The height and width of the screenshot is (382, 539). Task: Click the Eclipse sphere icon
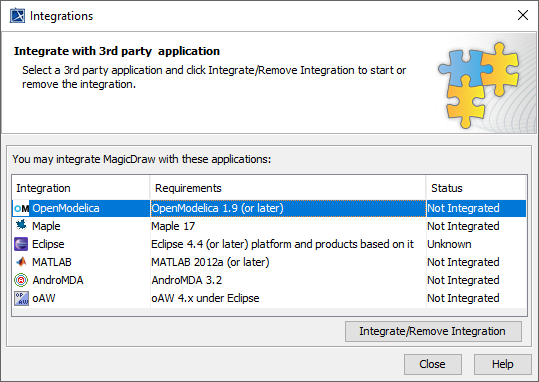tap(21, 244)
